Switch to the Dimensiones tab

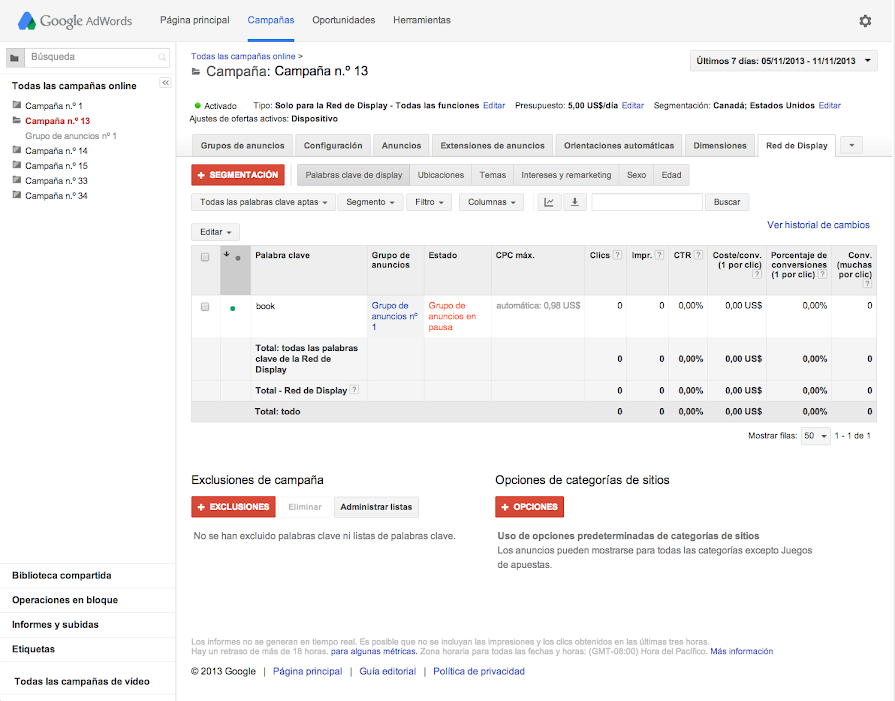point(719,146)
